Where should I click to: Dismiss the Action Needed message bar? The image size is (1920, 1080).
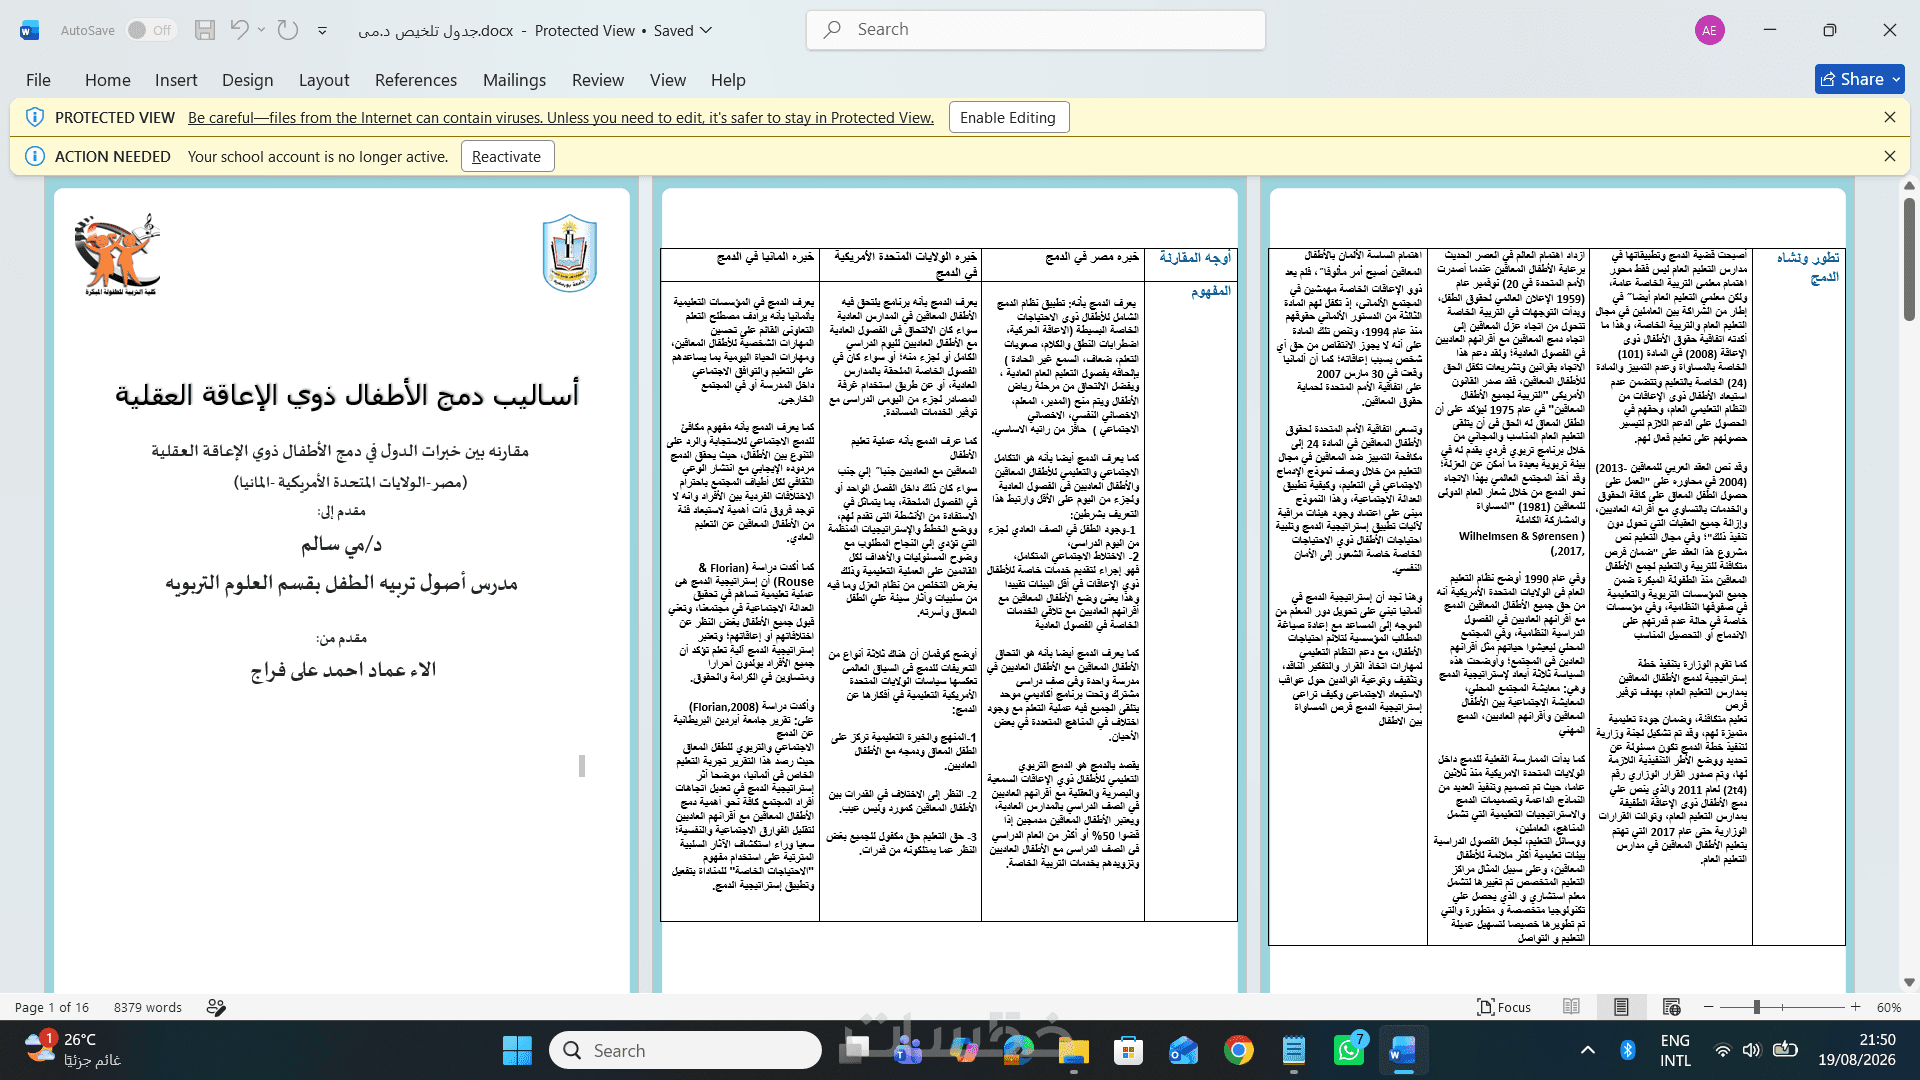(x=1890, y=156)
